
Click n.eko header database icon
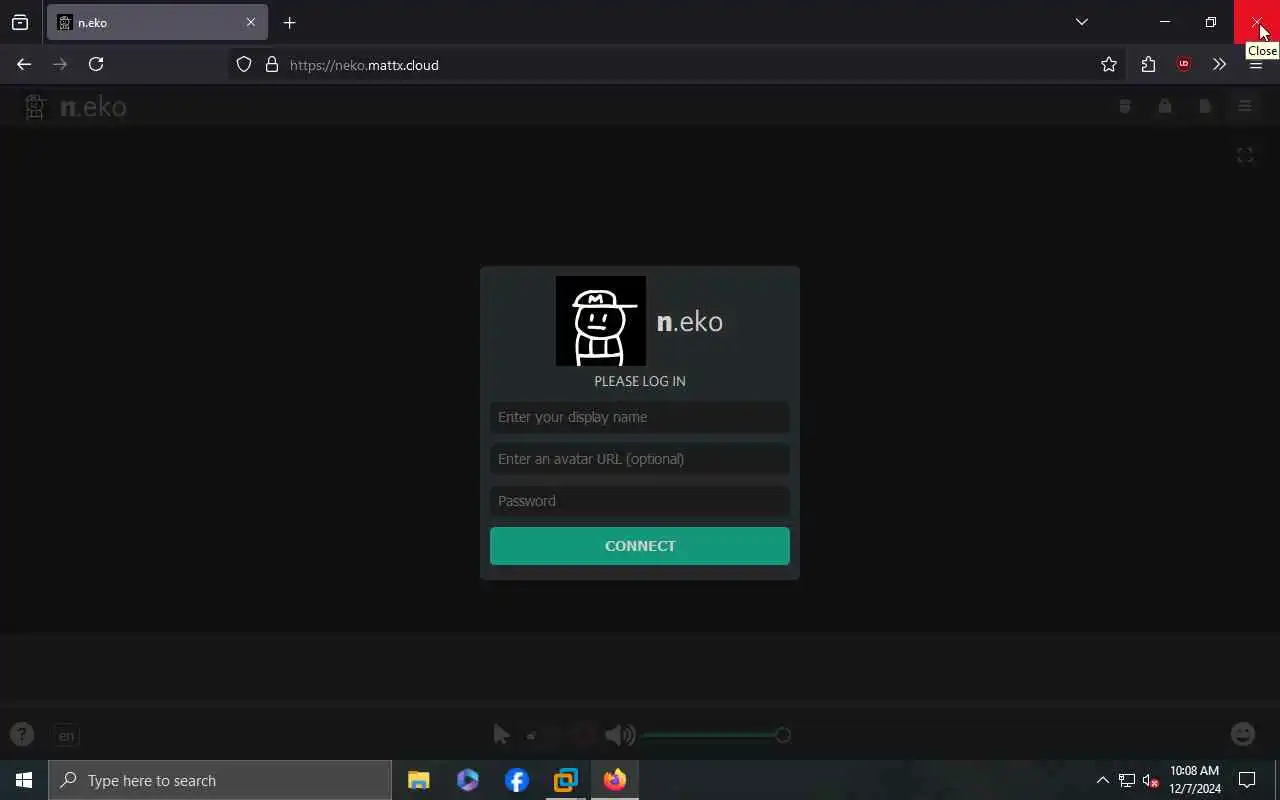click(1125, 106)
